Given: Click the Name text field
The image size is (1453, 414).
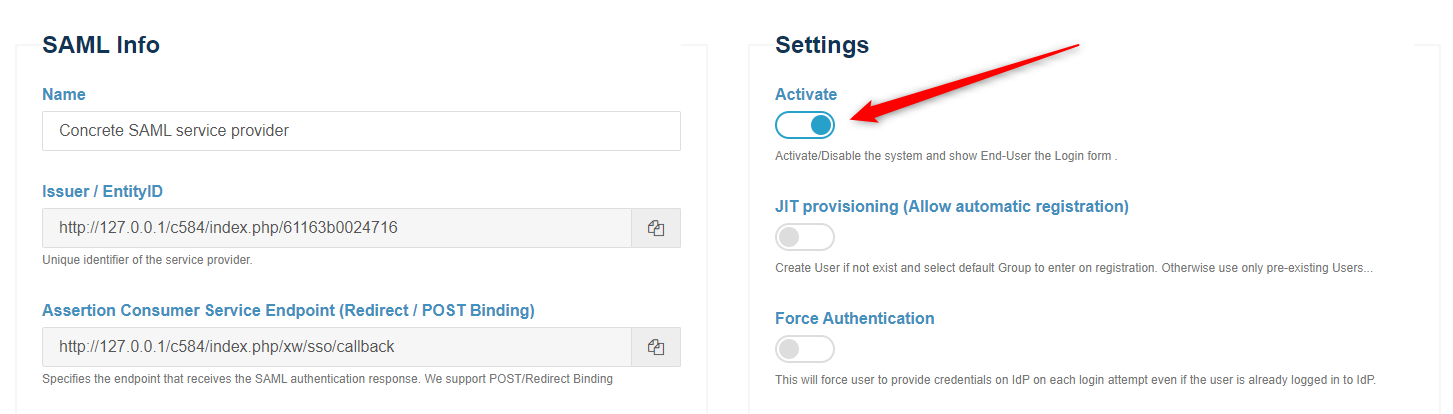Looking at the screenshot, I should coord(361,131).
